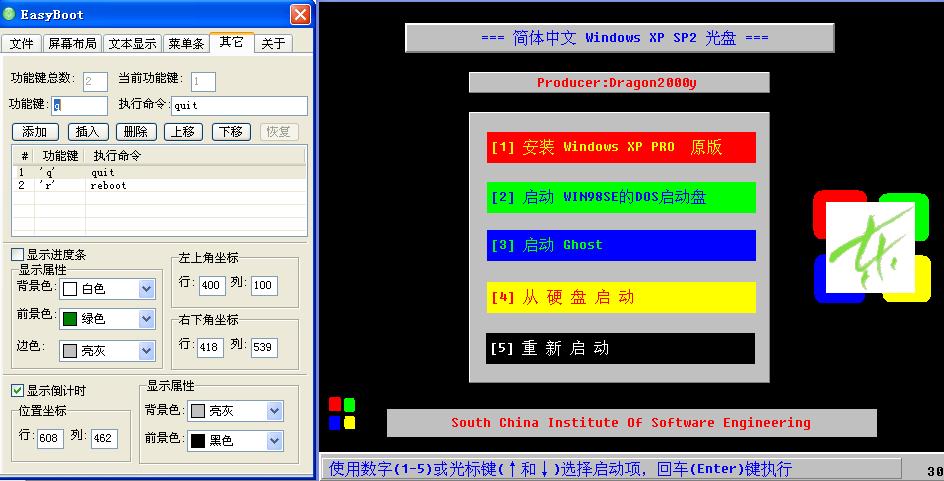Click the 插入 button
Image resolution: width=944 pixels, height=481 pixels.
88,132
